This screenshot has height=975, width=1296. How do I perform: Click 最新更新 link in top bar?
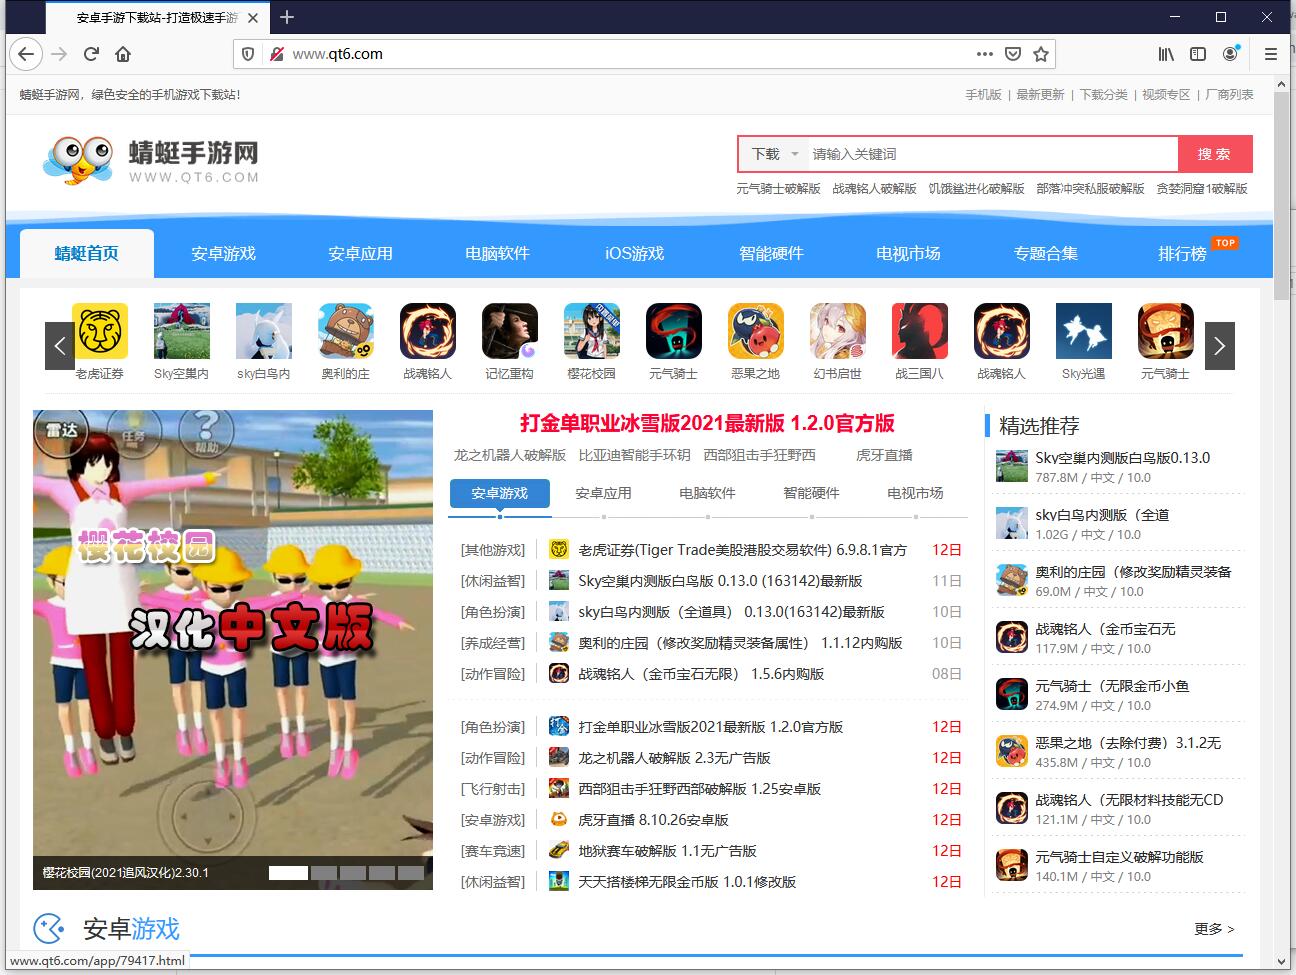click(1040, 94)
